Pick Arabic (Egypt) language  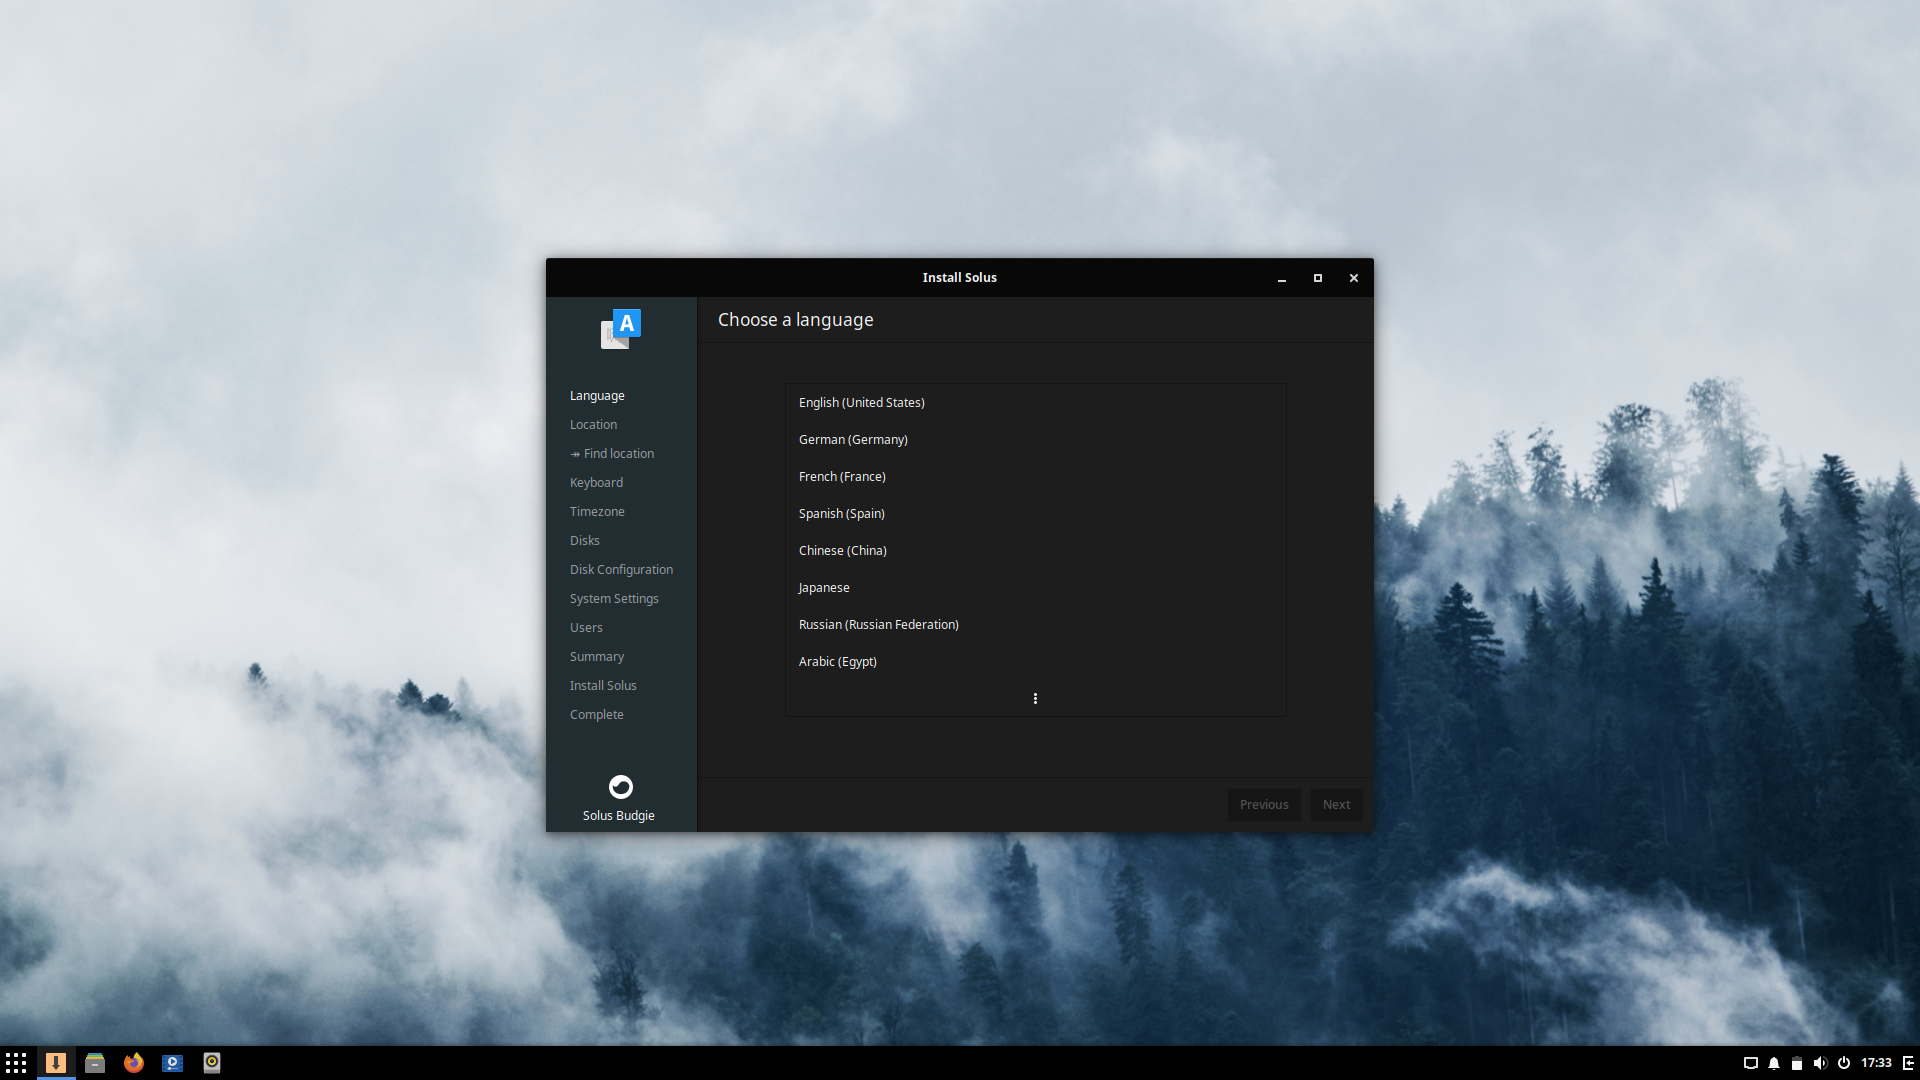coord(1035,662)
